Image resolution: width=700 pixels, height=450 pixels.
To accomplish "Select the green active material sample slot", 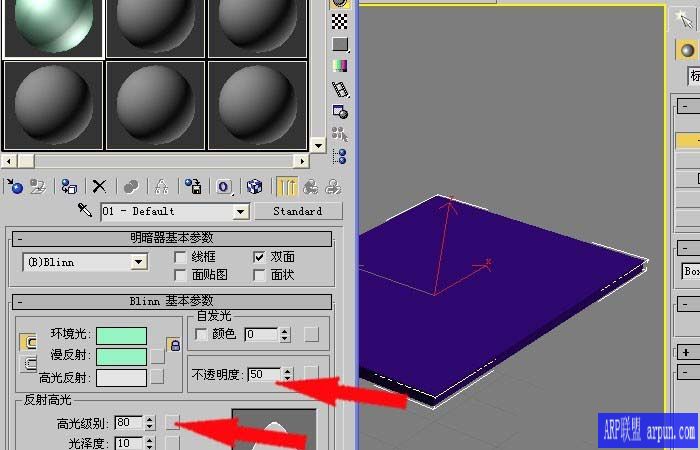I will point(53,29).
